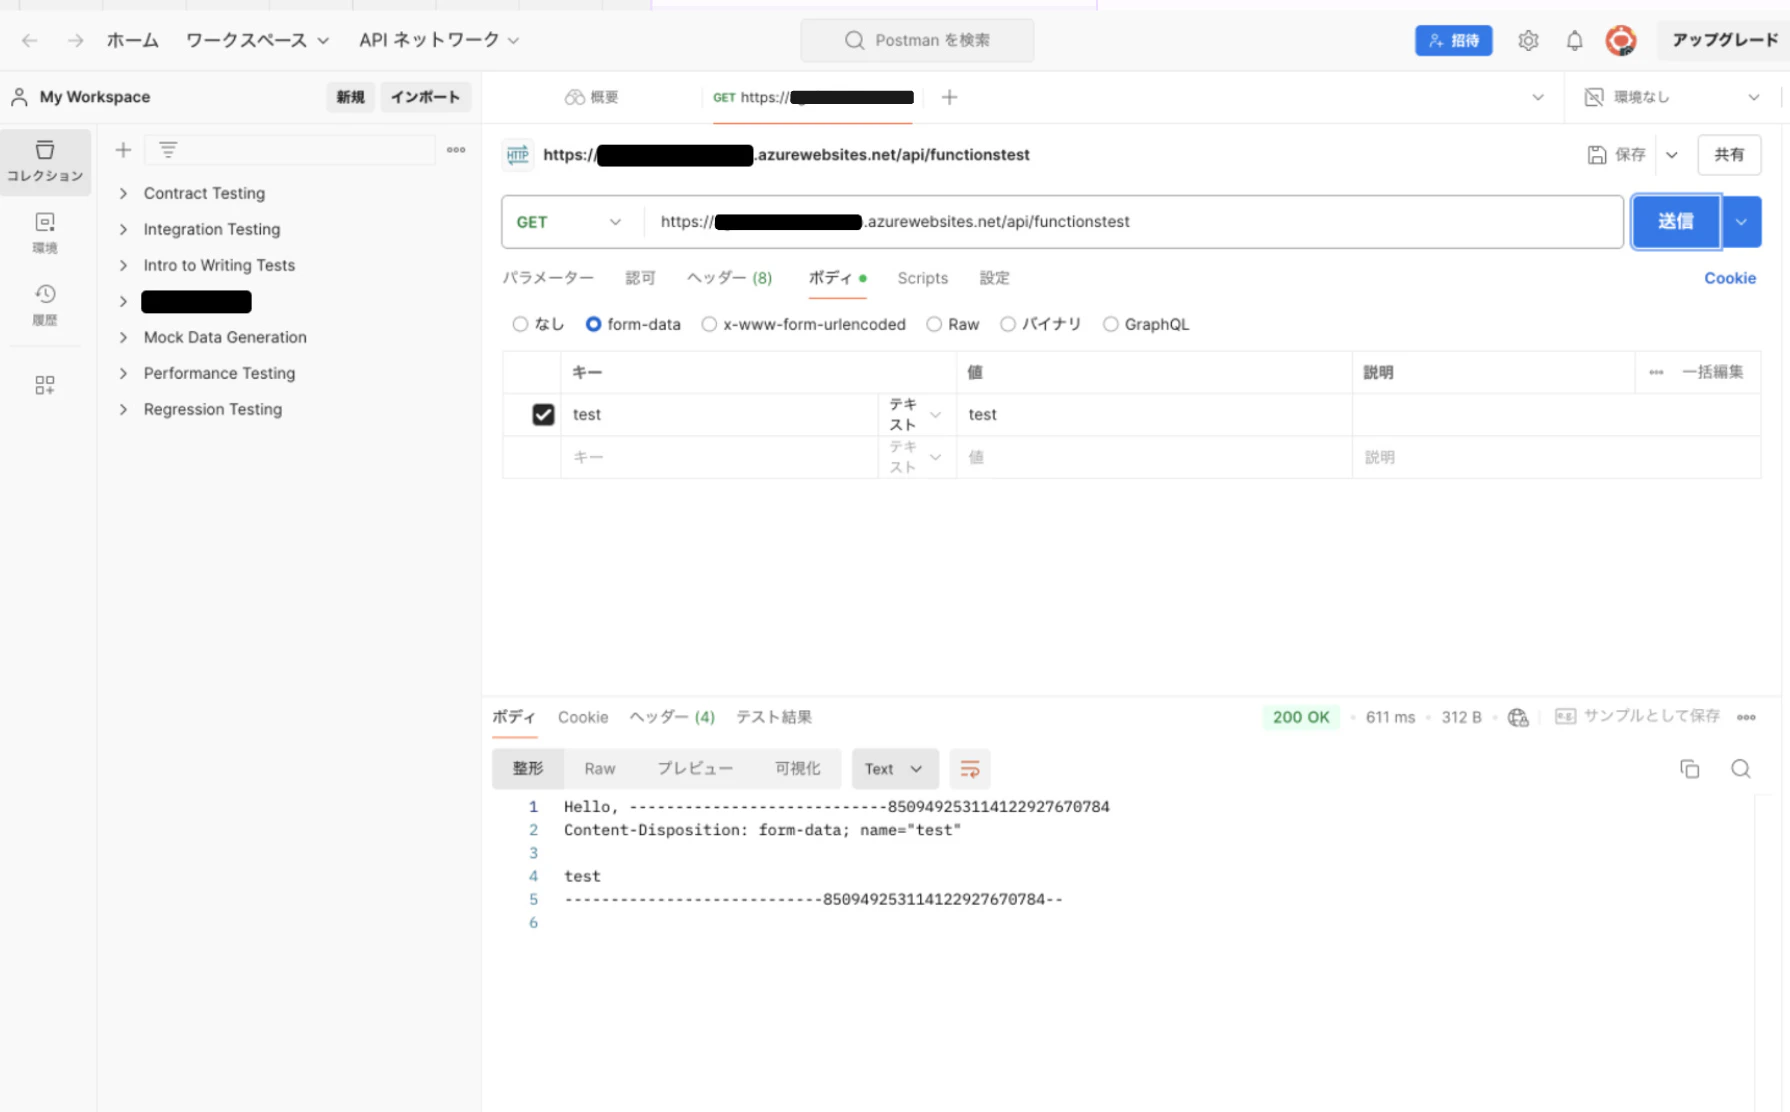Screen dimensions: 1790x1112
Task: Open the Collections sidebar icon
Action: pyautogui.click(x=45, y=161)
